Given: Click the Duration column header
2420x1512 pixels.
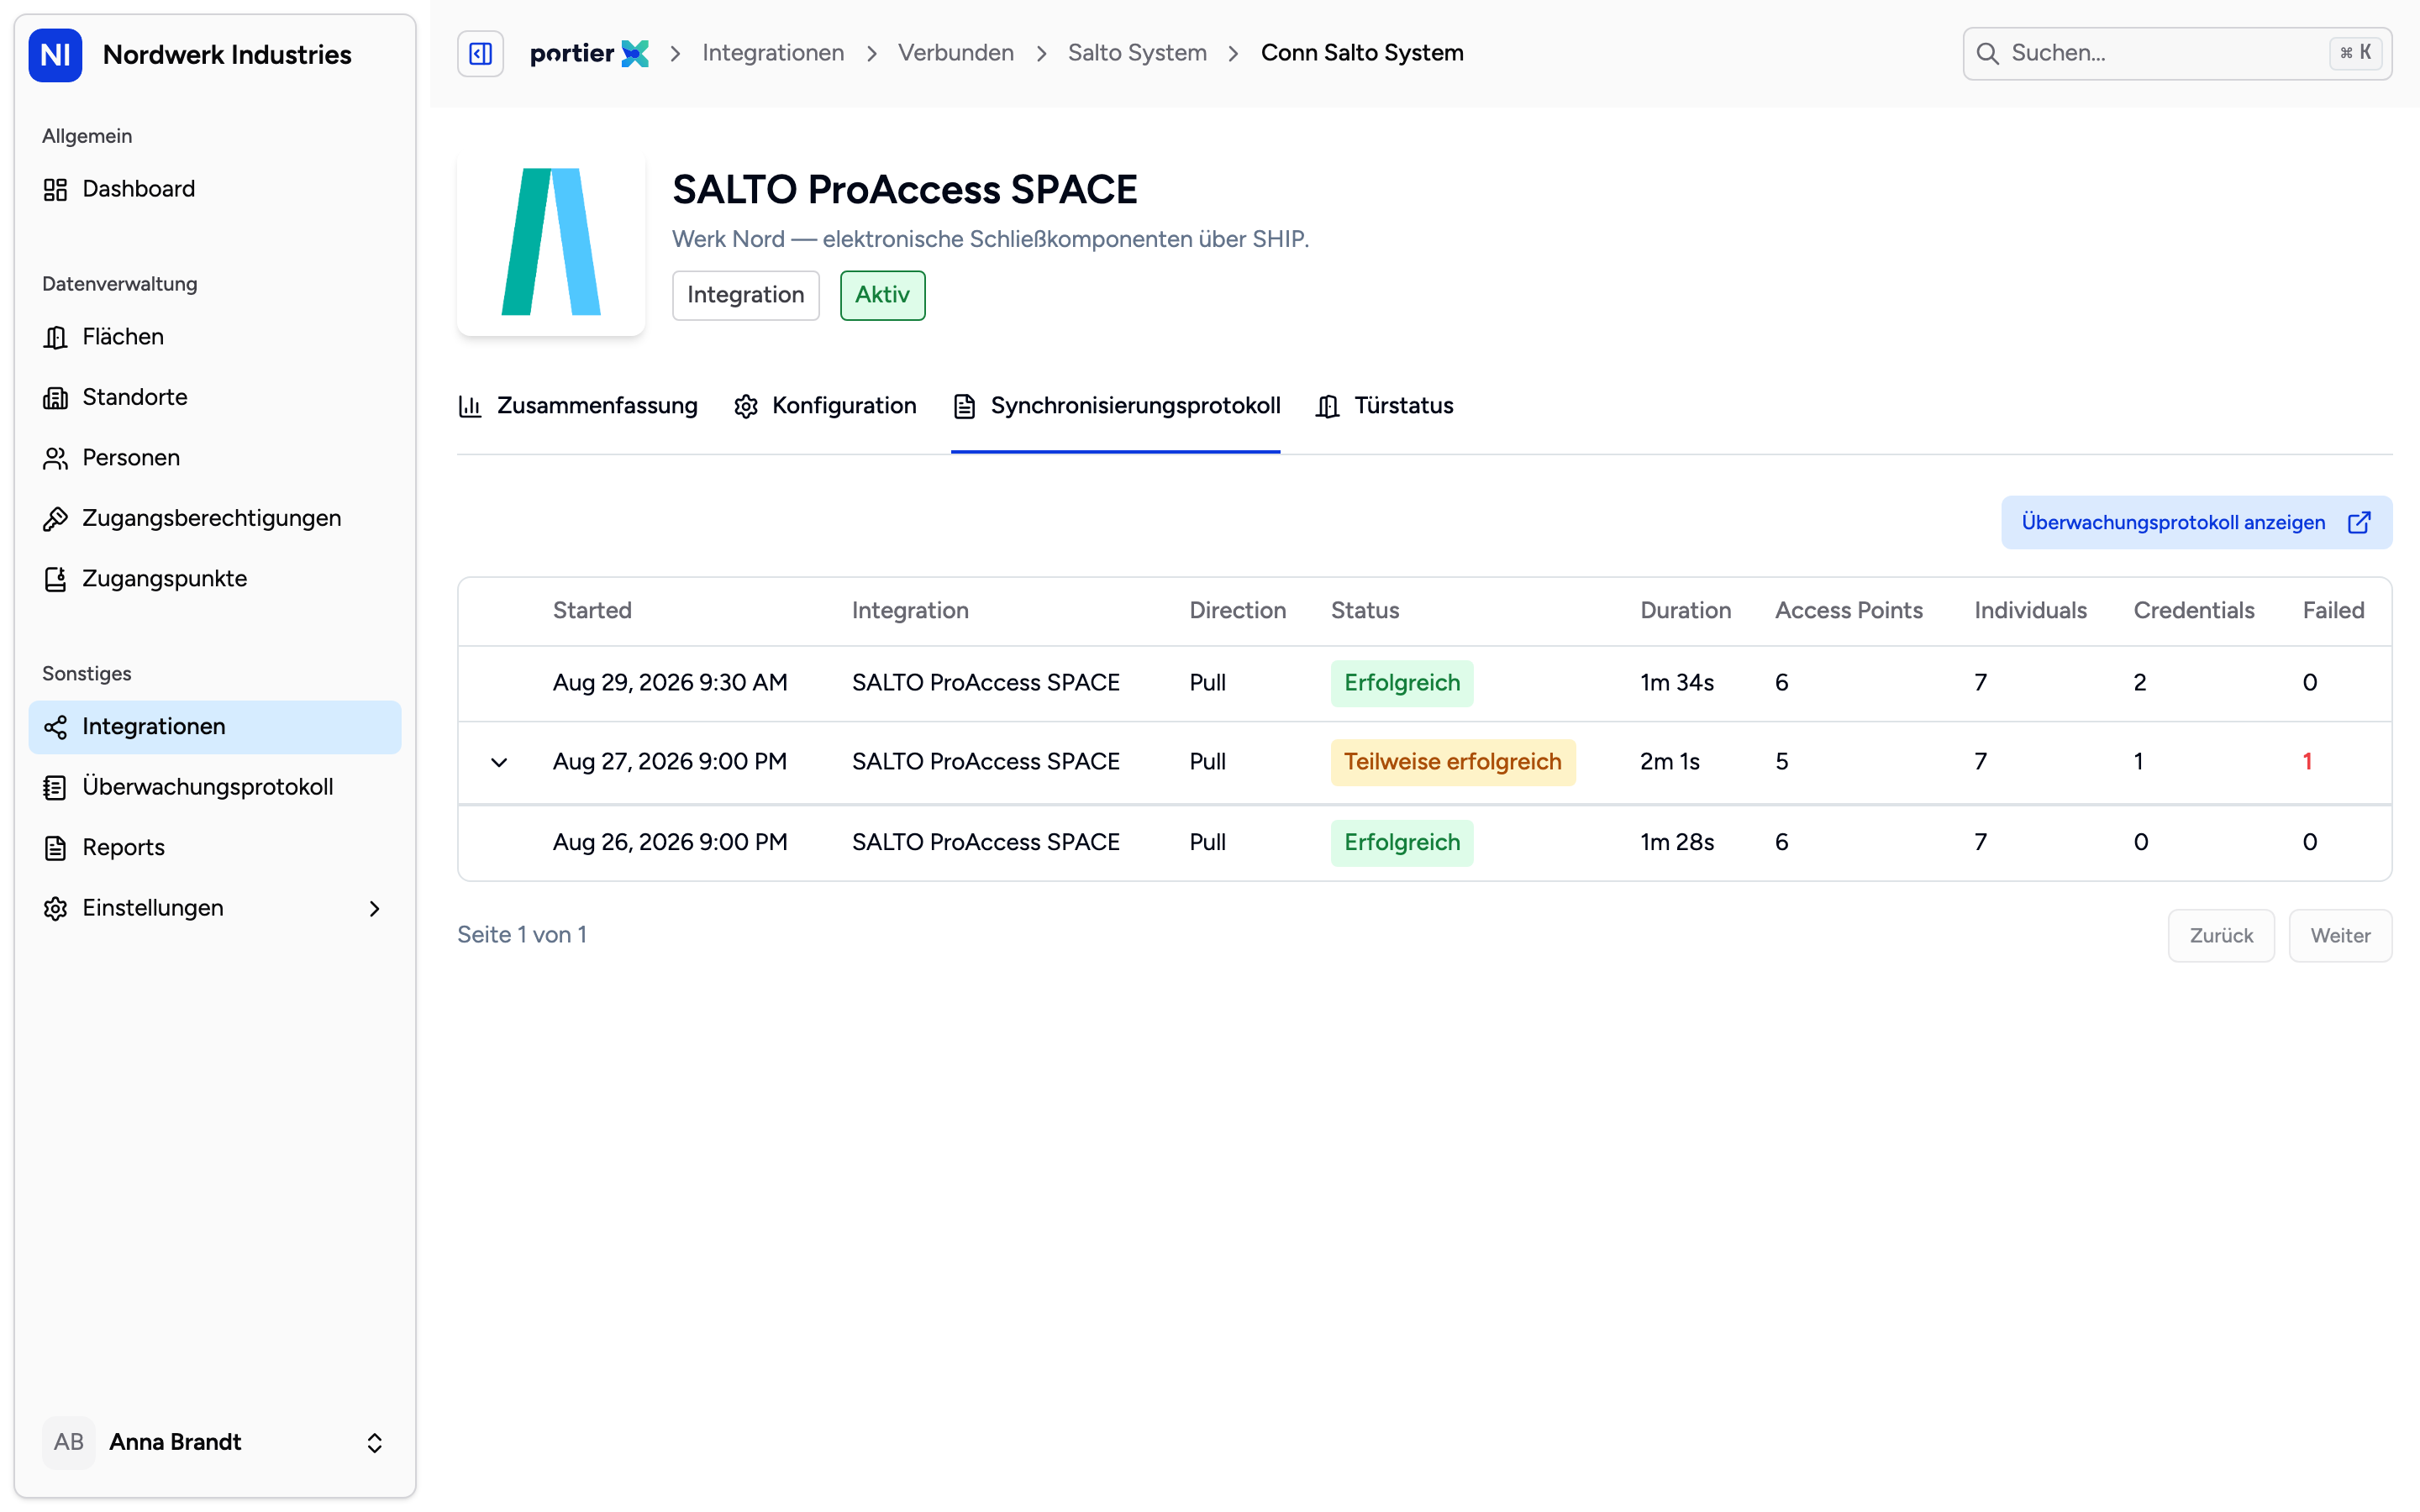Looking at the screenshot, I should pos(1685,611).
